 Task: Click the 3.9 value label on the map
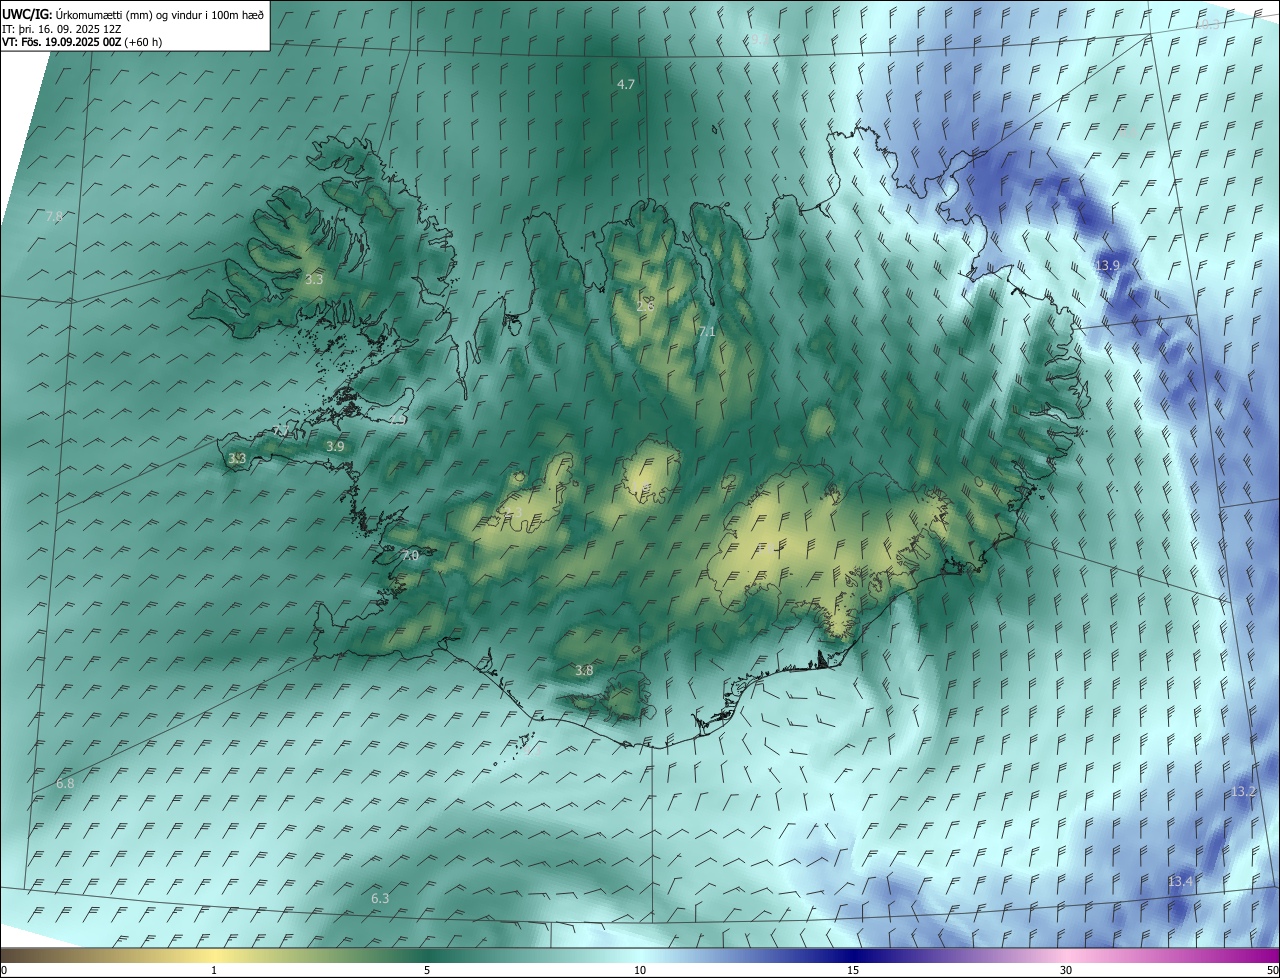[x=335, y=446]
